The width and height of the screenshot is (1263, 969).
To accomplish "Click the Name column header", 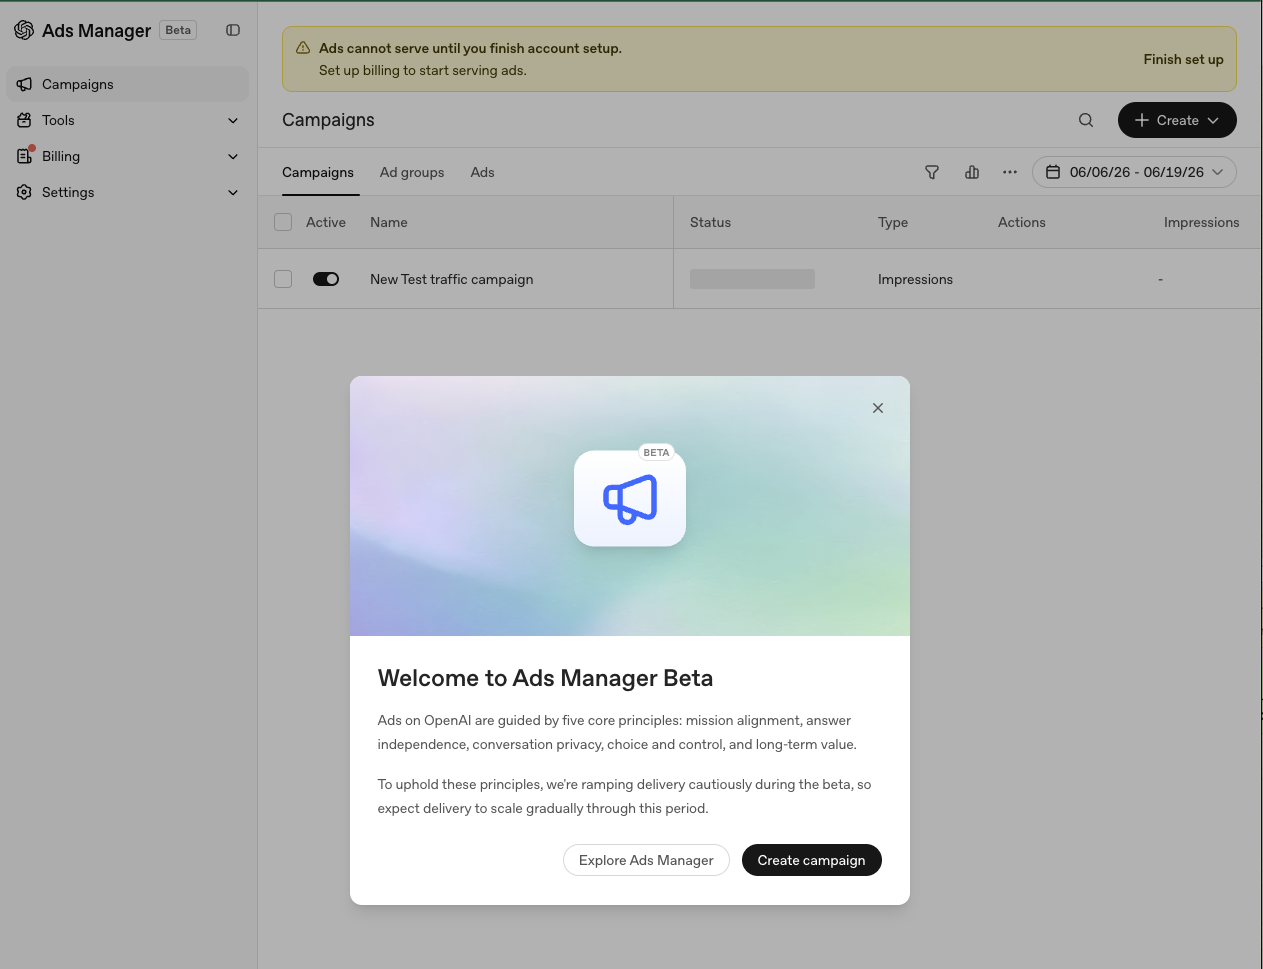I will (x=389, y=222).
